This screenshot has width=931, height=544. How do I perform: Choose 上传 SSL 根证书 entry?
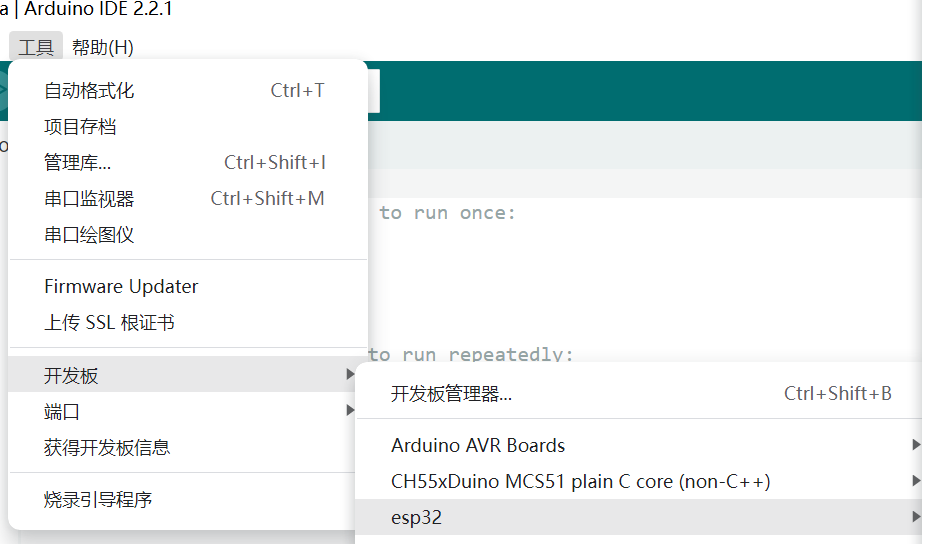click(188, 322)
